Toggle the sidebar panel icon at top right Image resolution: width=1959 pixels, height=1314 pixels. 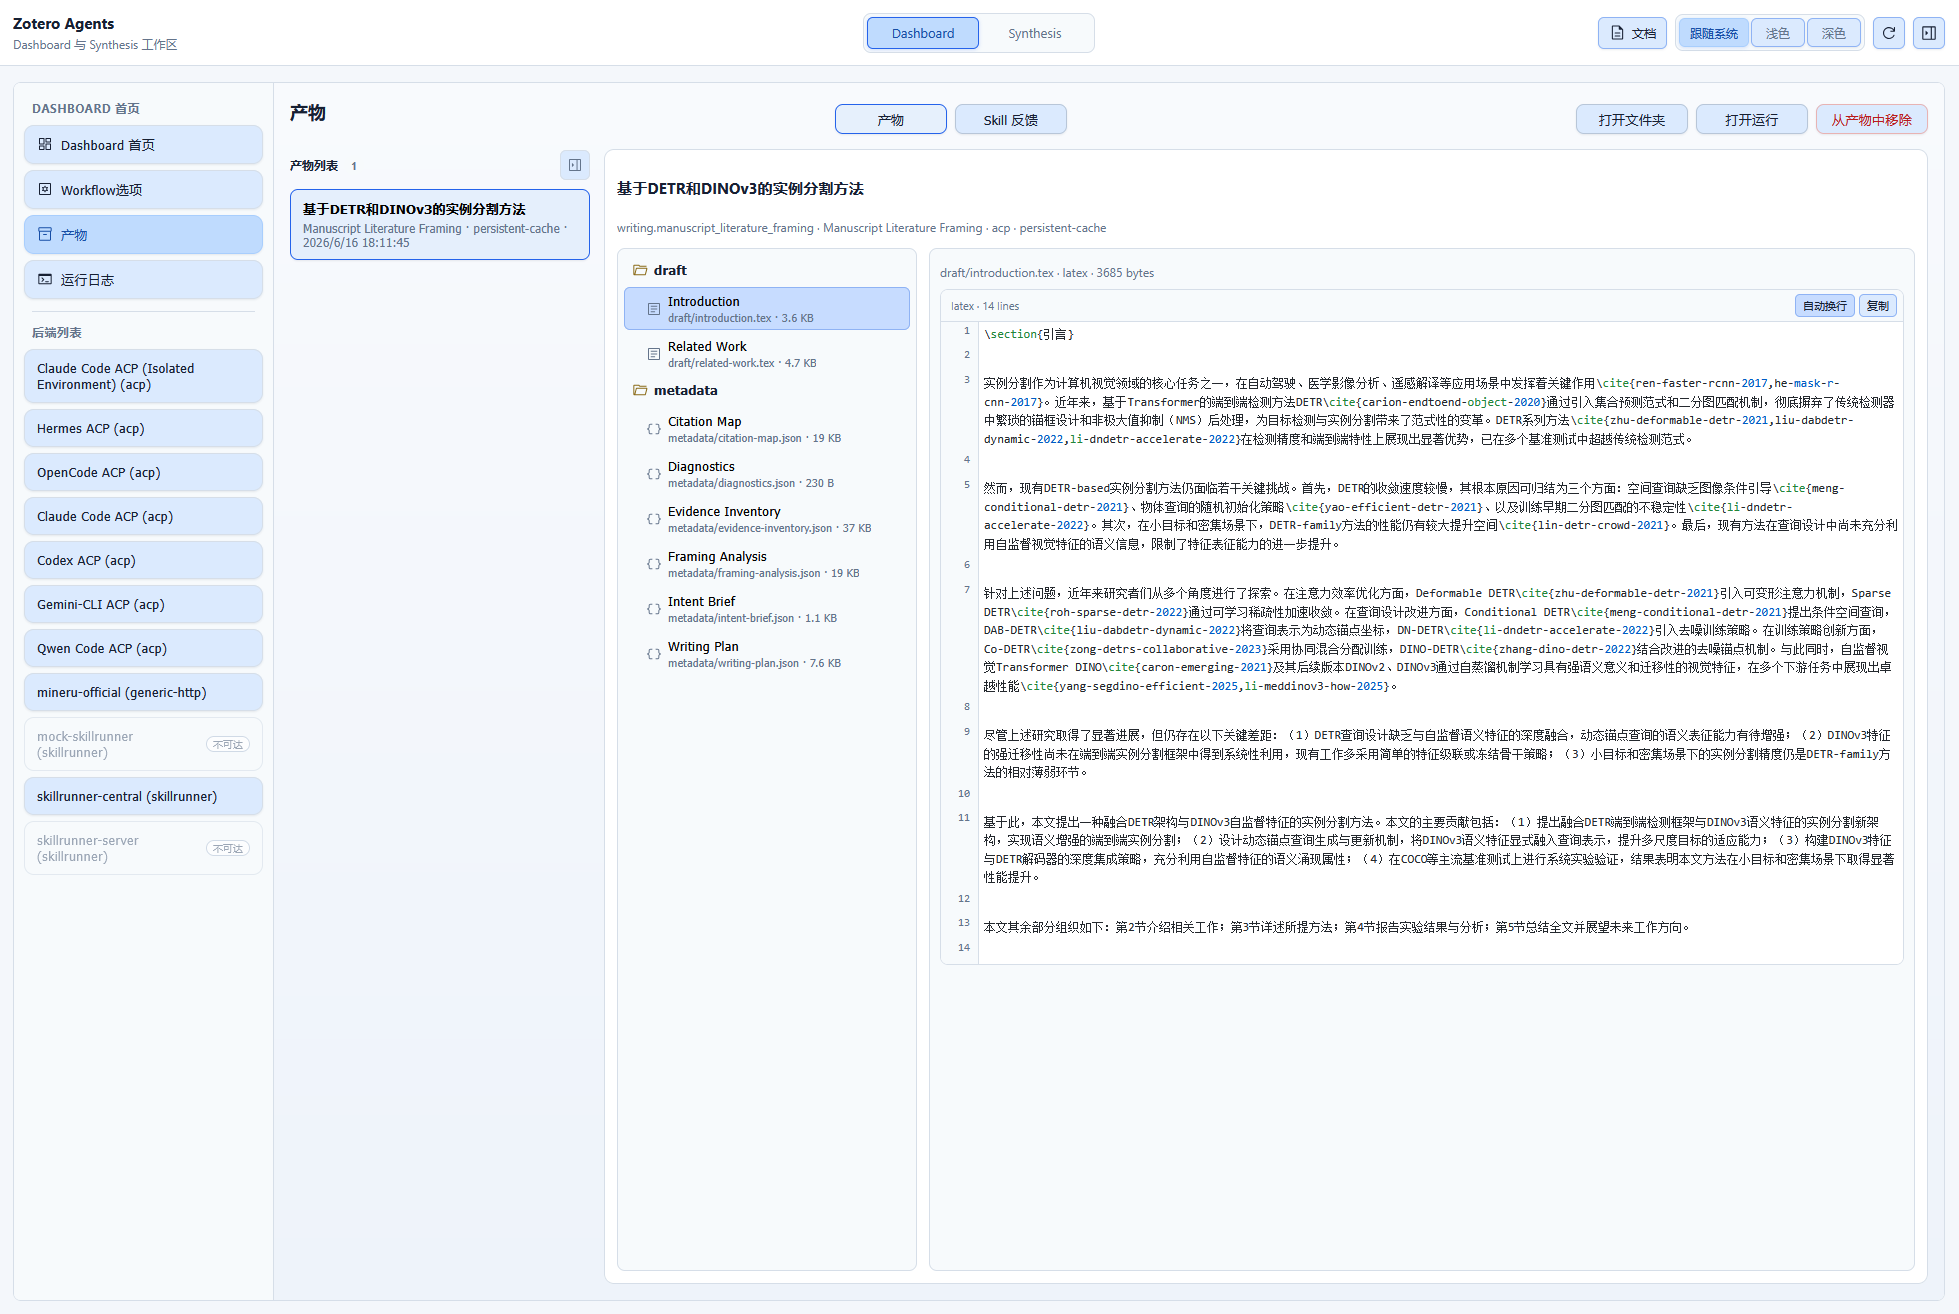tap(1929, 33)
